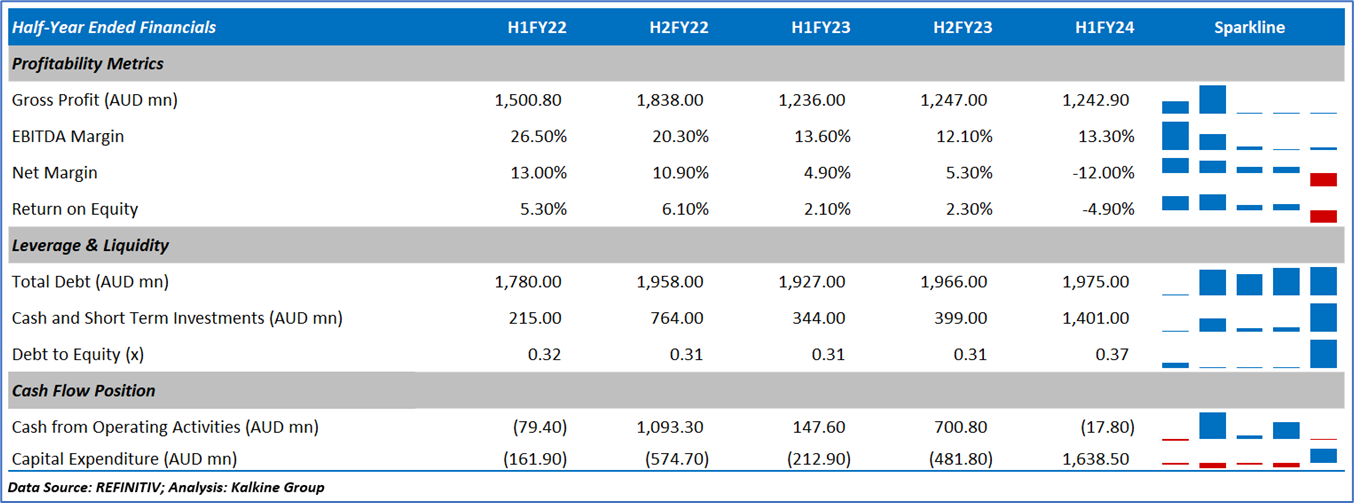This screenshot has width=1354, height=503.
Task: Click the Debt to Equity sparkline
Action: [1249, 354]
